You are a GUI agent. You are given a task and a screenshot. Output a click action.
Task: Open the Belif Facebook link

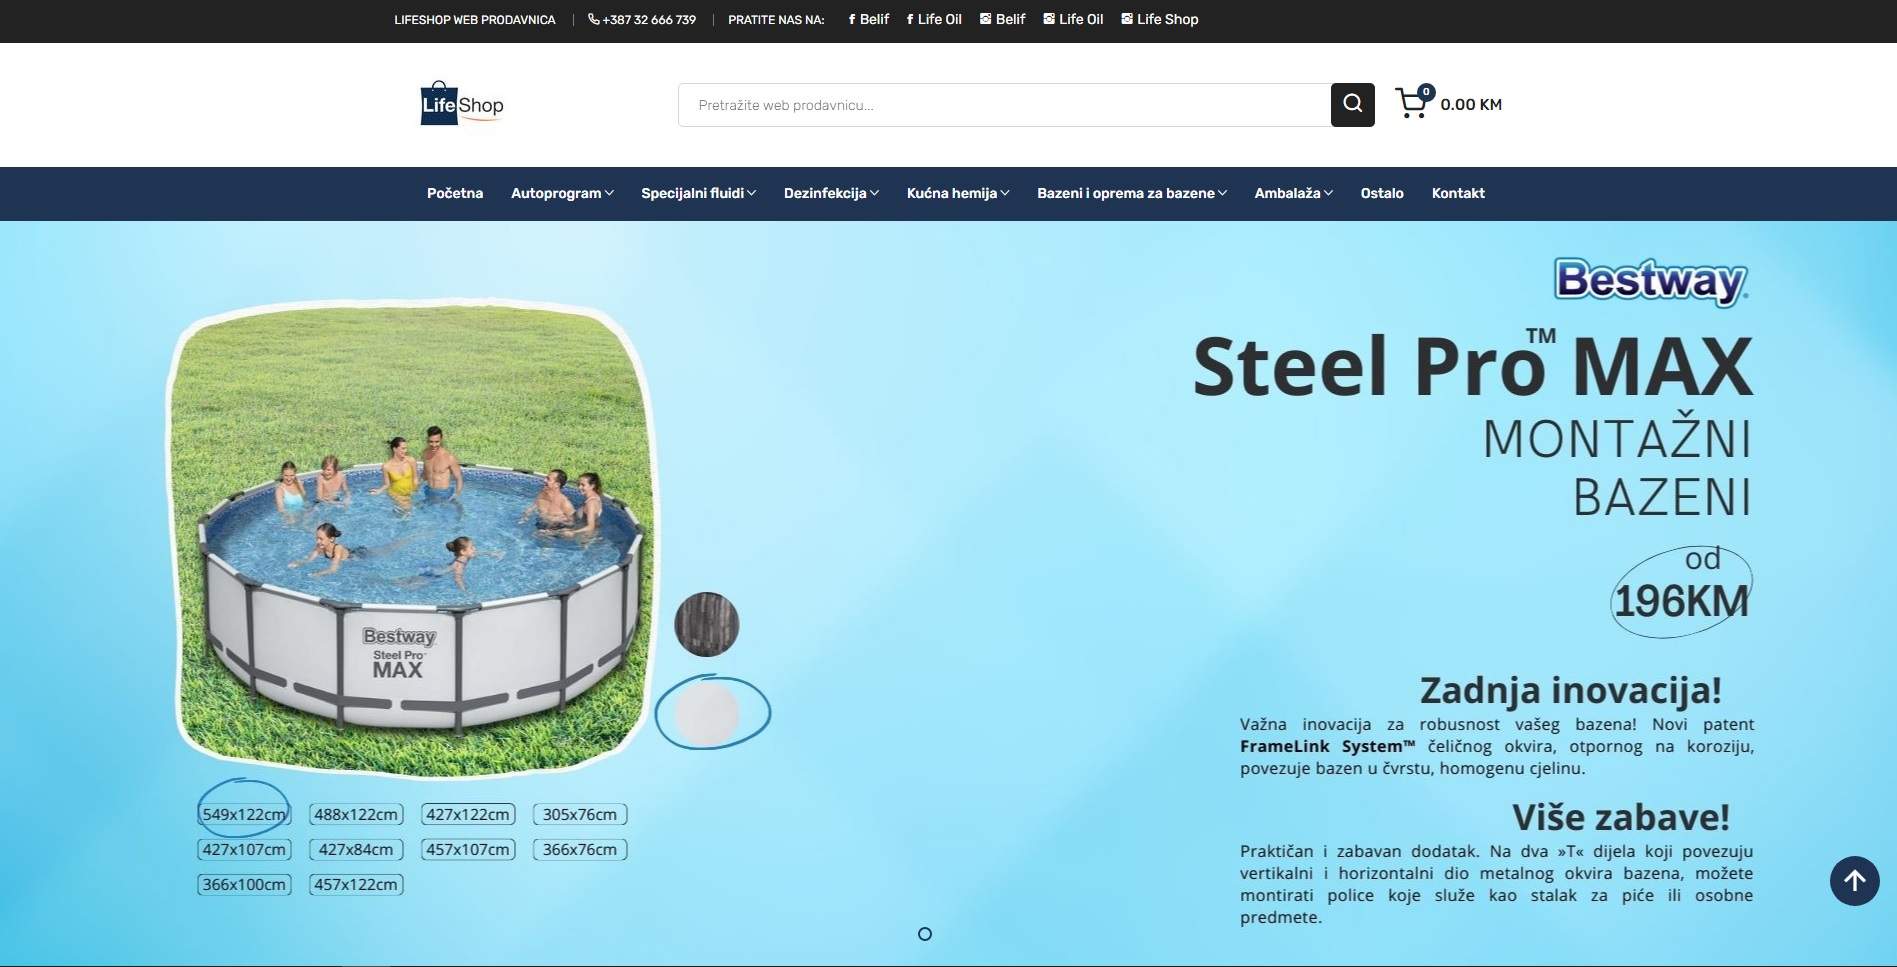click(868, 19)
